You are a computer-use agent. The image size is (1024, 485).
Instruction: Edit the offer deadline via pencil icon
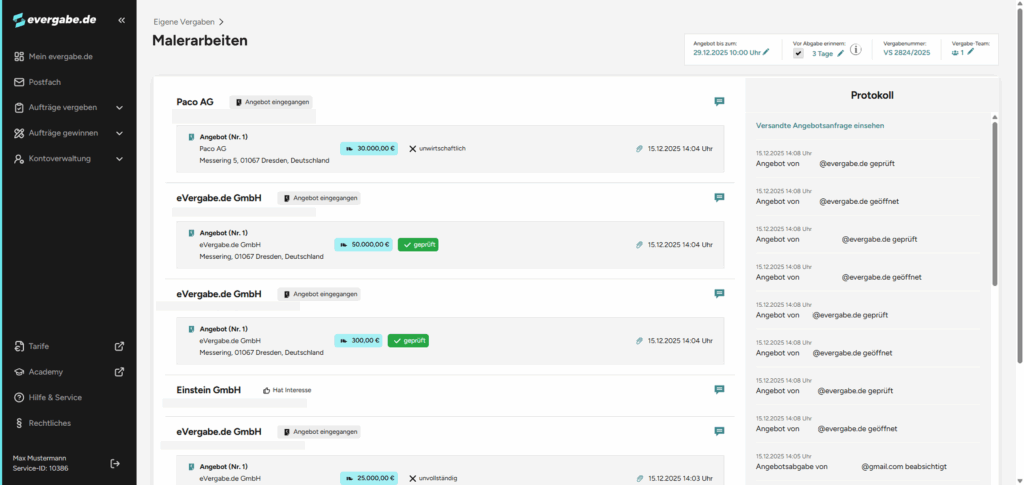[766, 52]
